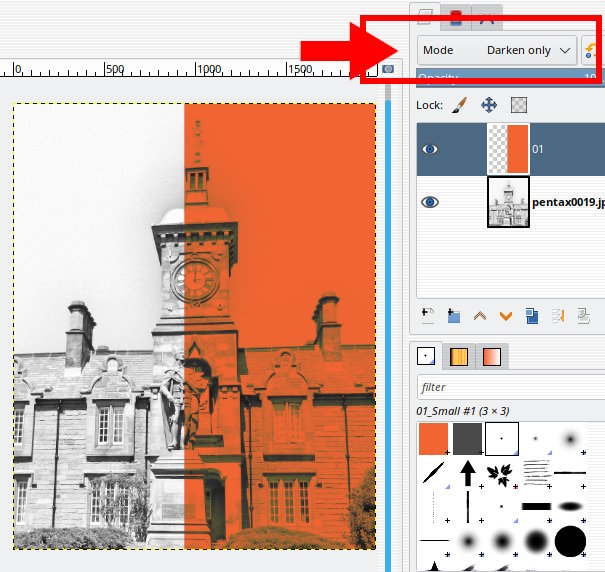Raise the layer one step
Image resolution: width=605 pixels, height=572 pixels.
tap(480, 316)
